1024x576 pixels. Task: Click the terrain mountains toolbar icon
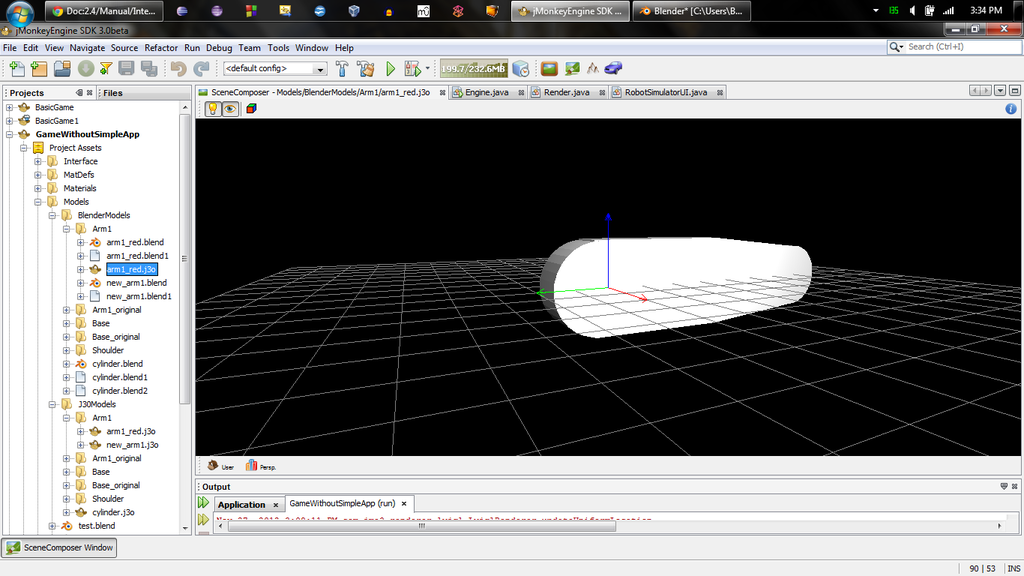[593, 68]
